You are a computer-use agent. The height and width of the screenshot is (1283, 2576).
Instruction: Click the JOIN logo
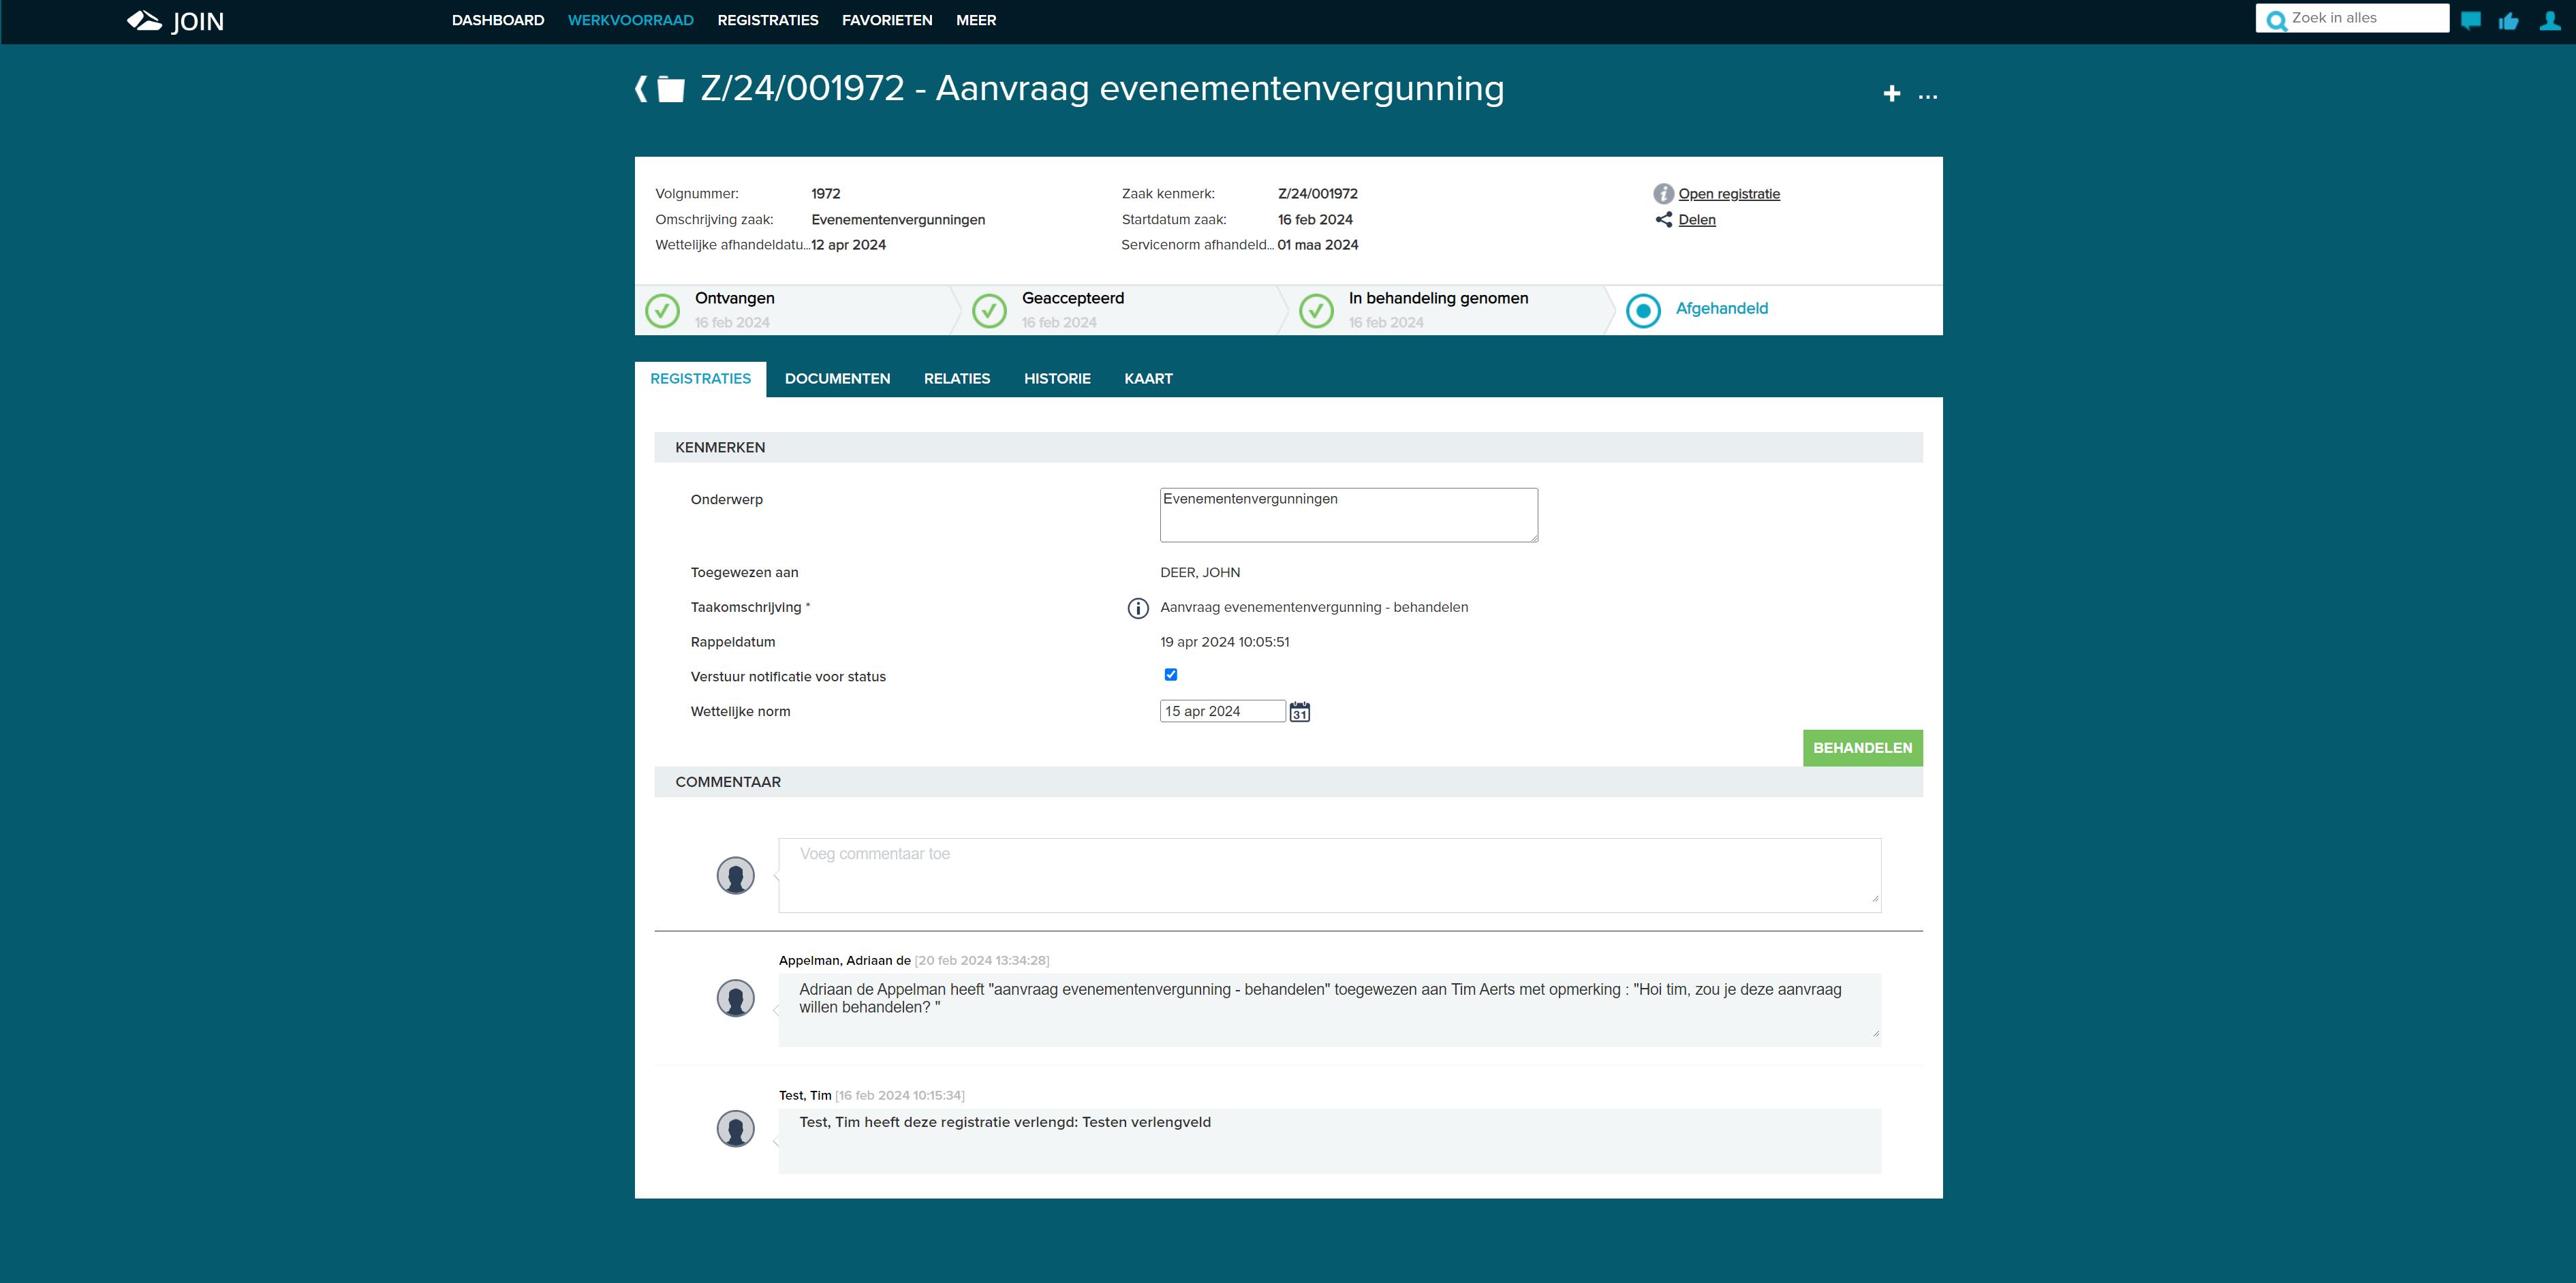[175, 21]
